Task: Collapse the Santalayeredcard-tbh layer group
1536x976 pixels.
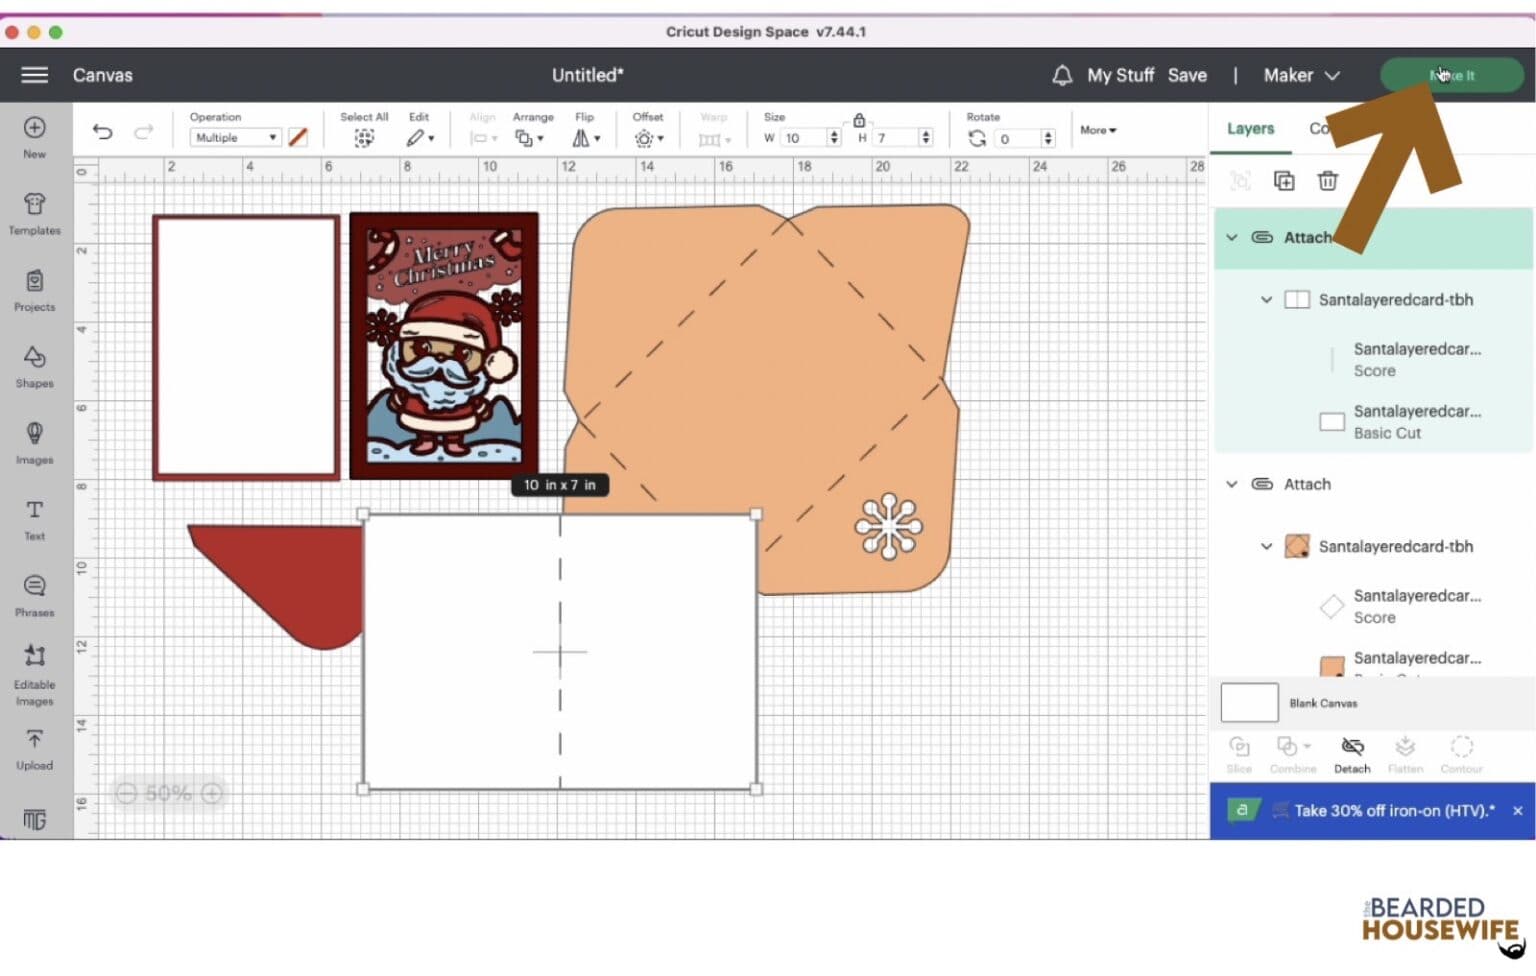Action: [x=1267, y=299]
